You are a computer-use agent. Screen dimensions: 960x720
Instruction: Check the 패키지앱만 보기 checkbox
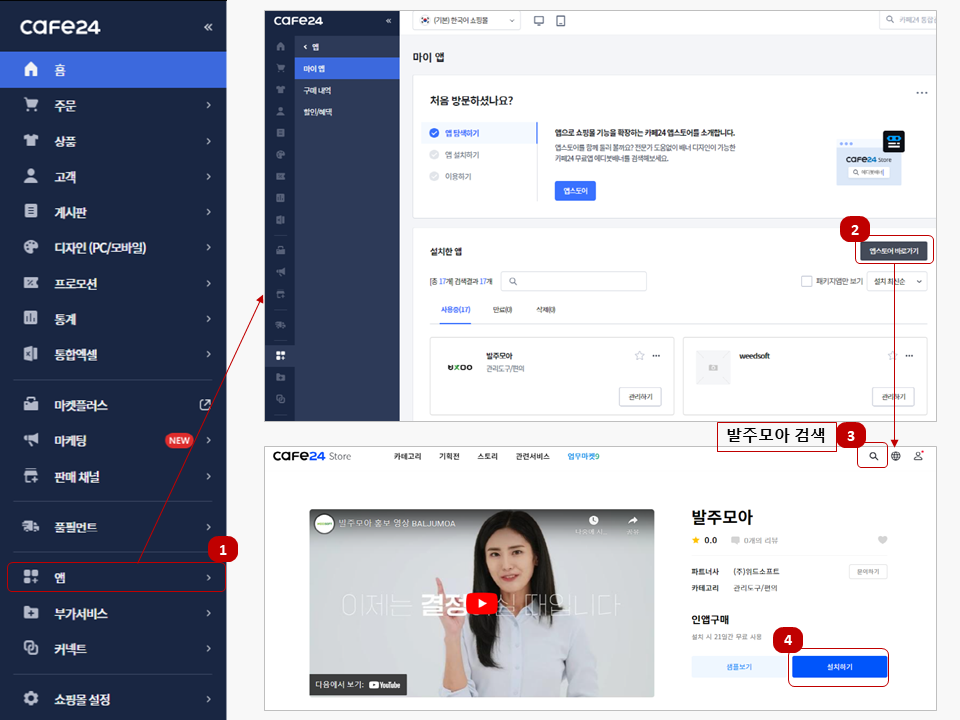(806, 282)
